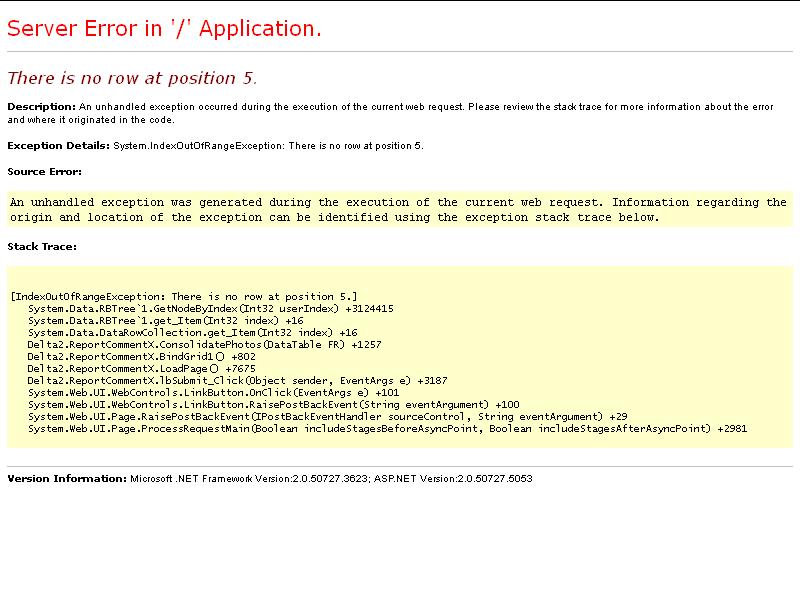The width and height of the screenshot is (800, 600).
Task: Click 'System.IndexOutOfRangeException' in the exception details
Action: point(198,145)
